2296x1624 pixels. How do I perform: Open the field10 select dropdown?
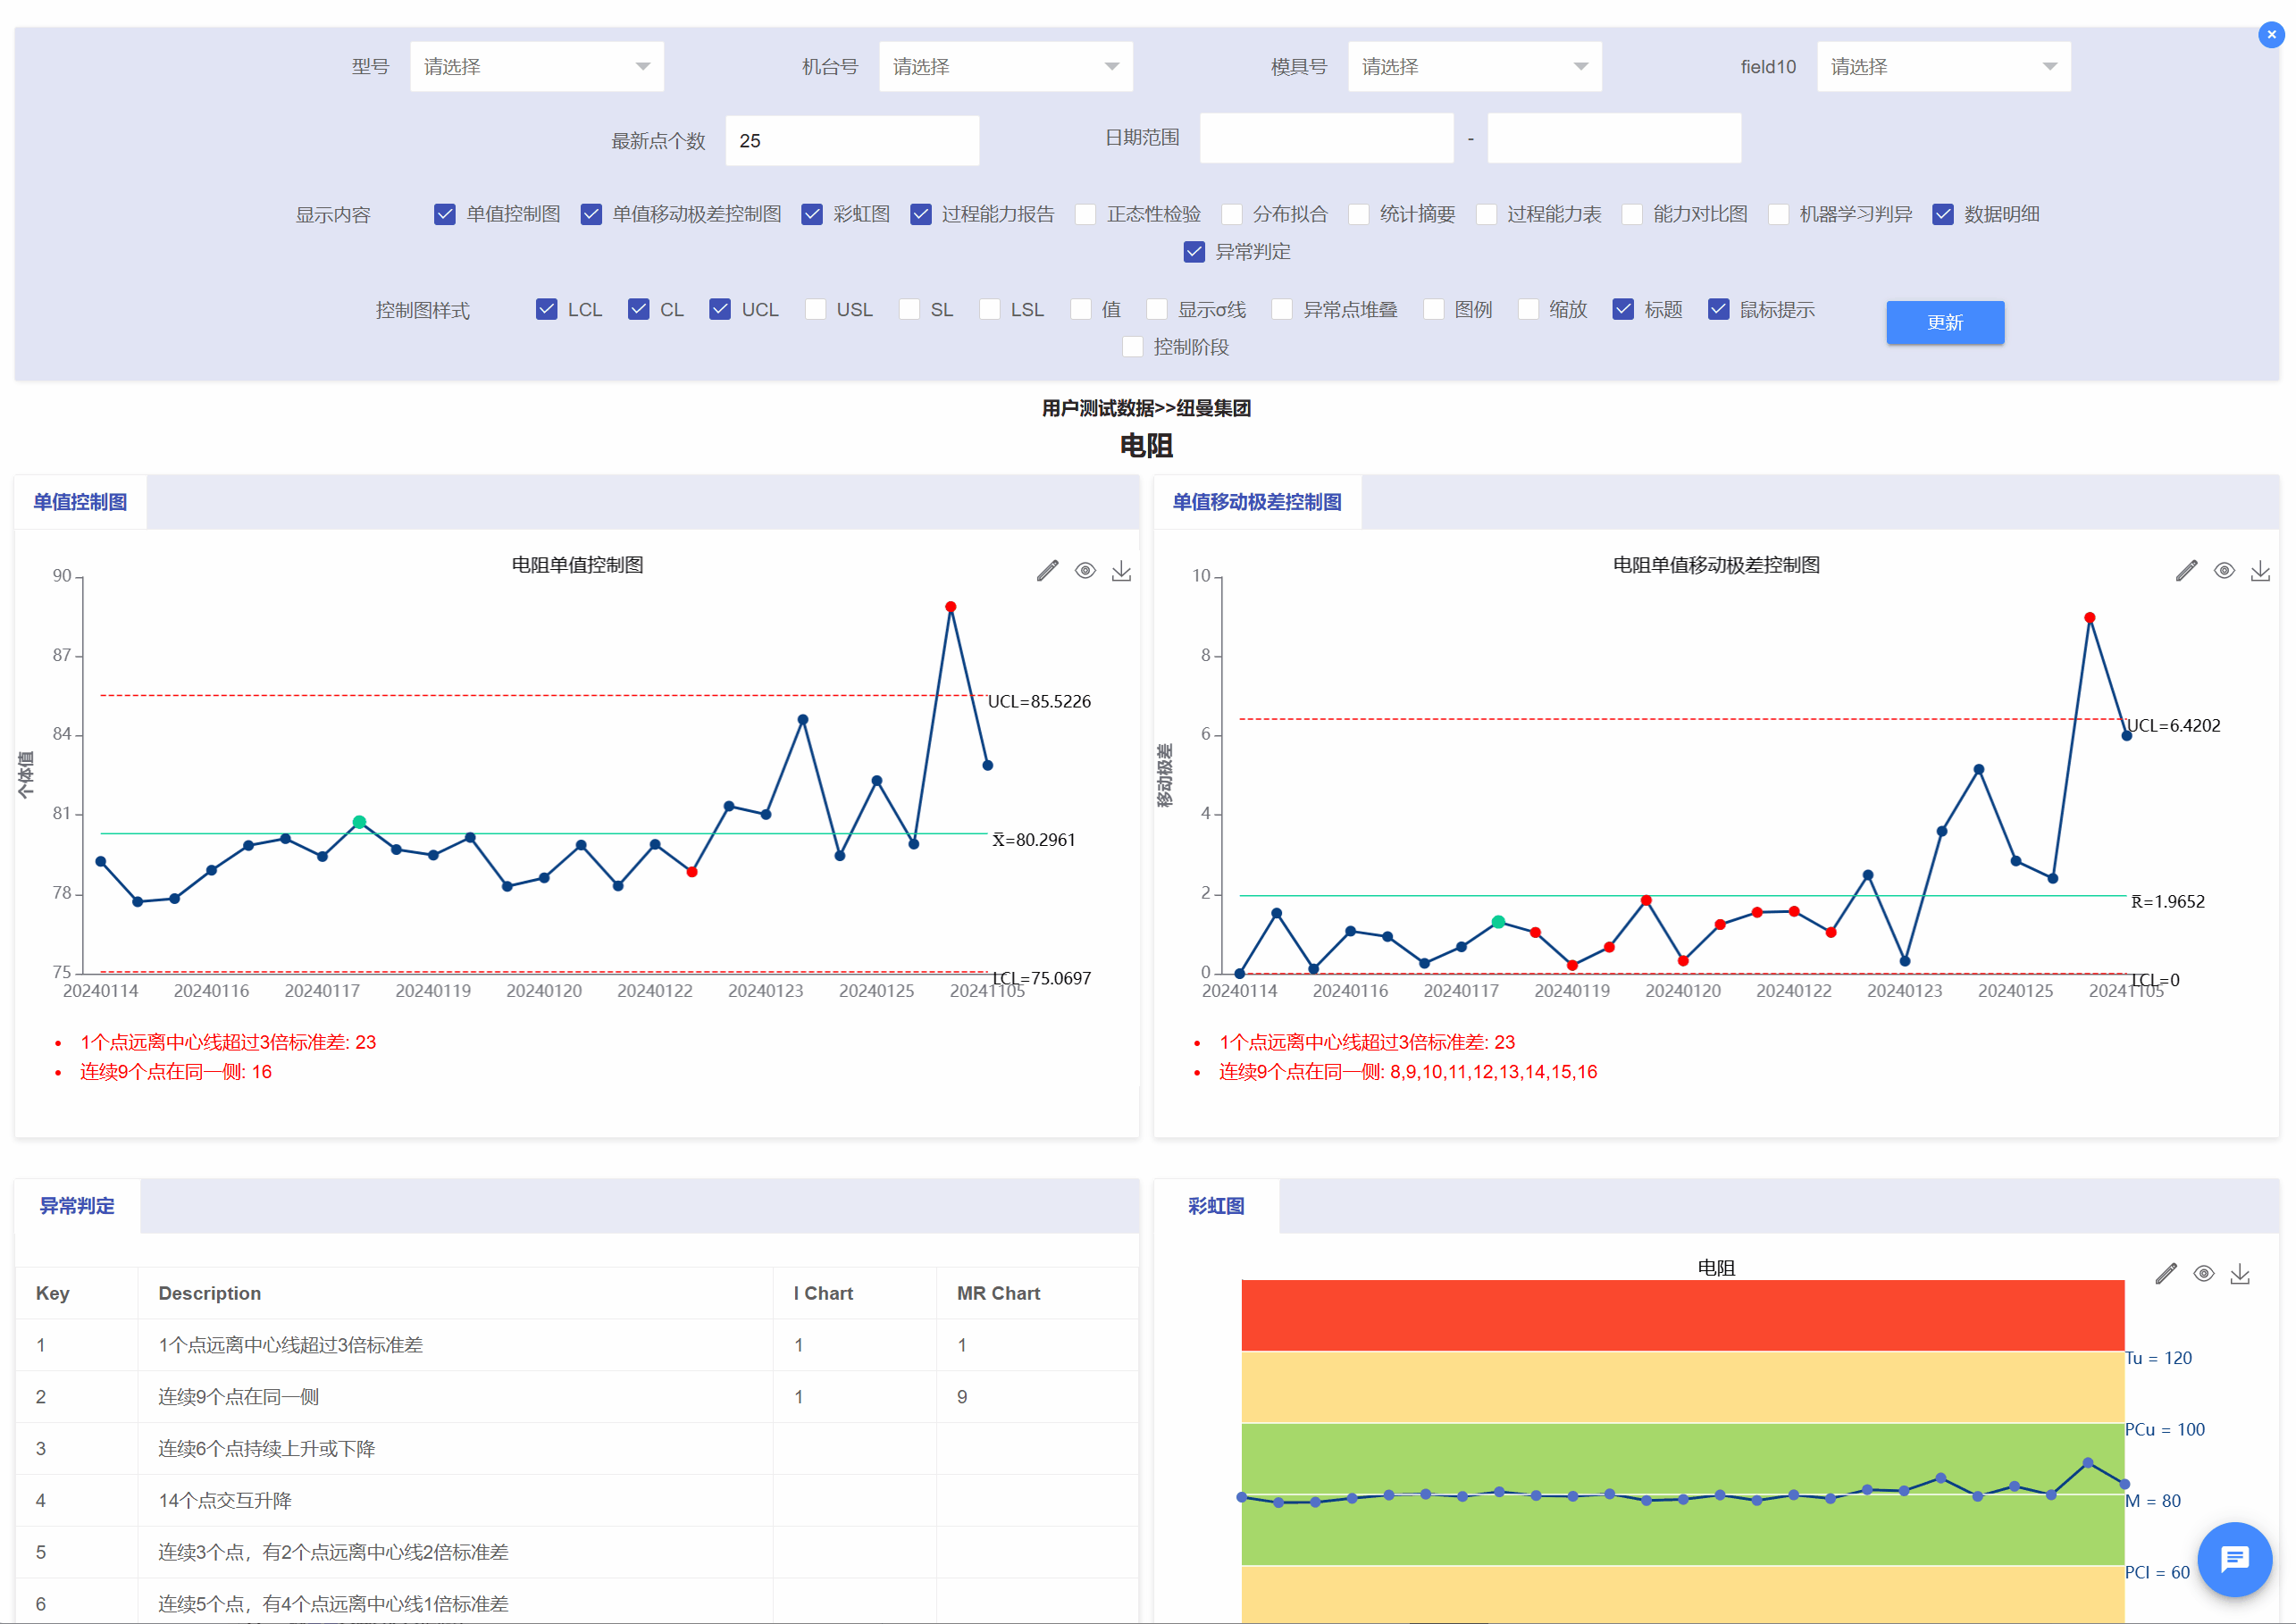point(1943,67)
